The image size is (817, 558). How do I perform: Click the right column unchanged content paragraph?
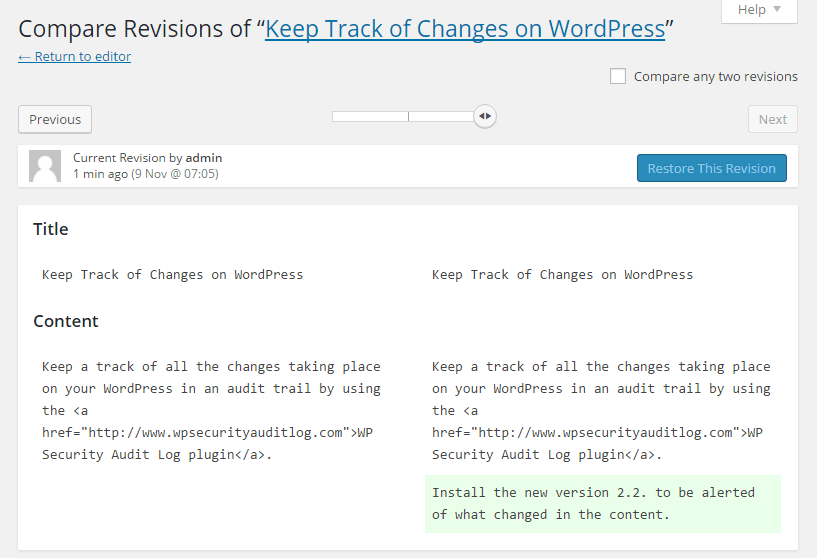[601, 410]
